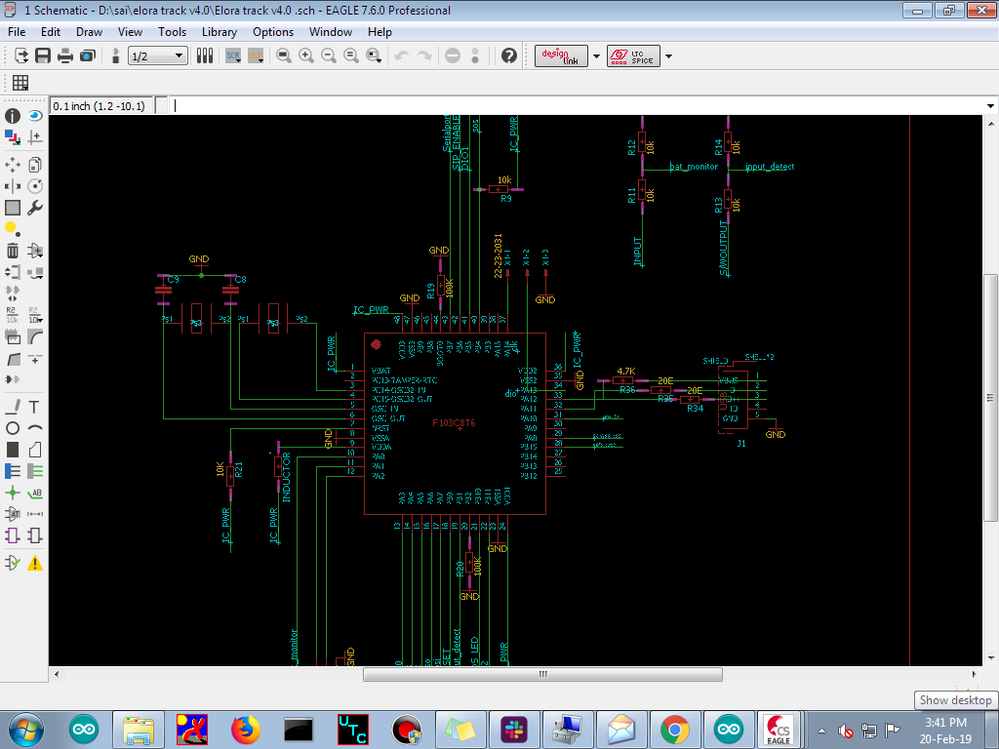This screenshot has width=999, height=749.
Task: Select the Info tool
Action: point(12,116)
